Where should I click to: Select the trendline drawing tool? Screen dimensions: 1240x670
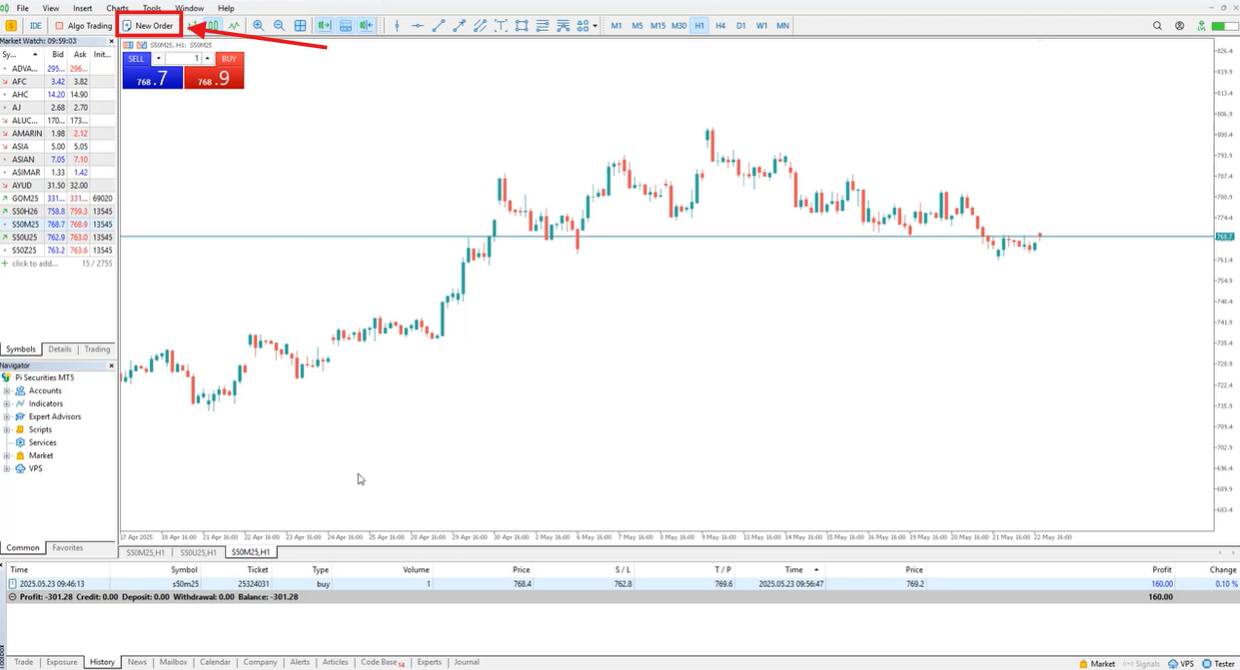pyautogui.click(x=438, y=25)
